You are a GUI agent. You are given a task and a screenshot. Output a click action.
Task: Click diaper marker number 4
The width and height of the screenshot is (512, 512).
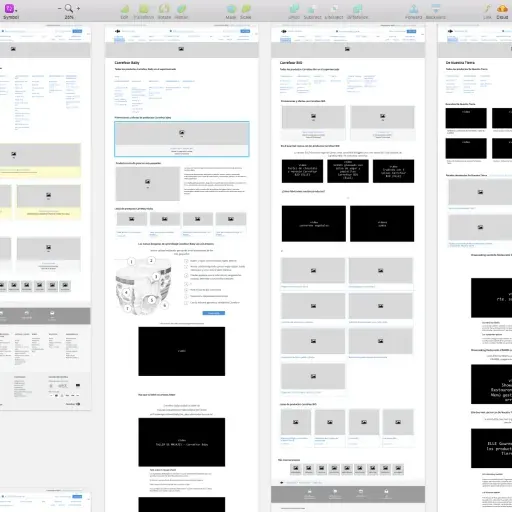click(126, 293)
